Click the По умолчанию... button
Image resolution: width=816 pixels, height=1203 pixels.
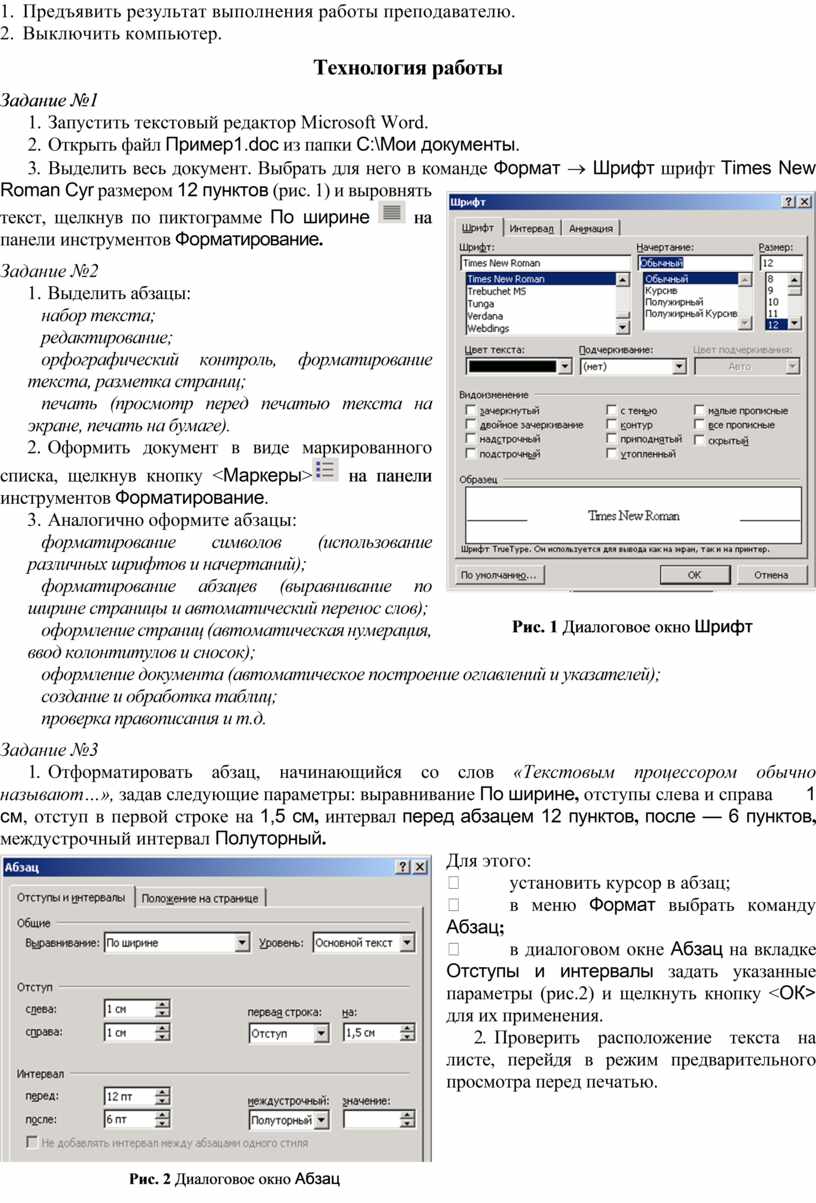pos(501,575)
